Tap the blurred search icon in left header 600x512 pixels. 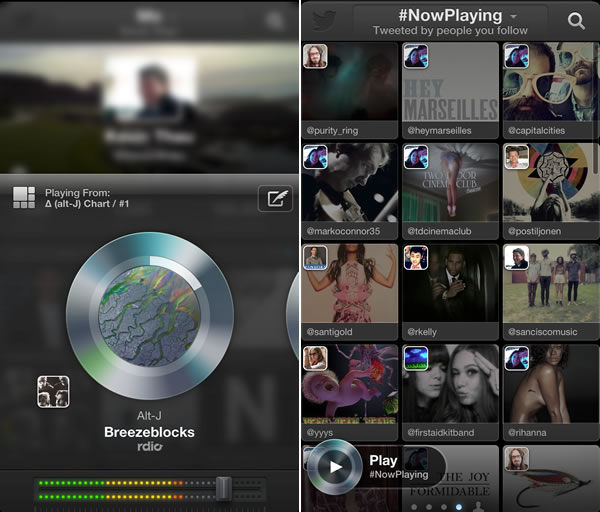(x=274, y=20)
